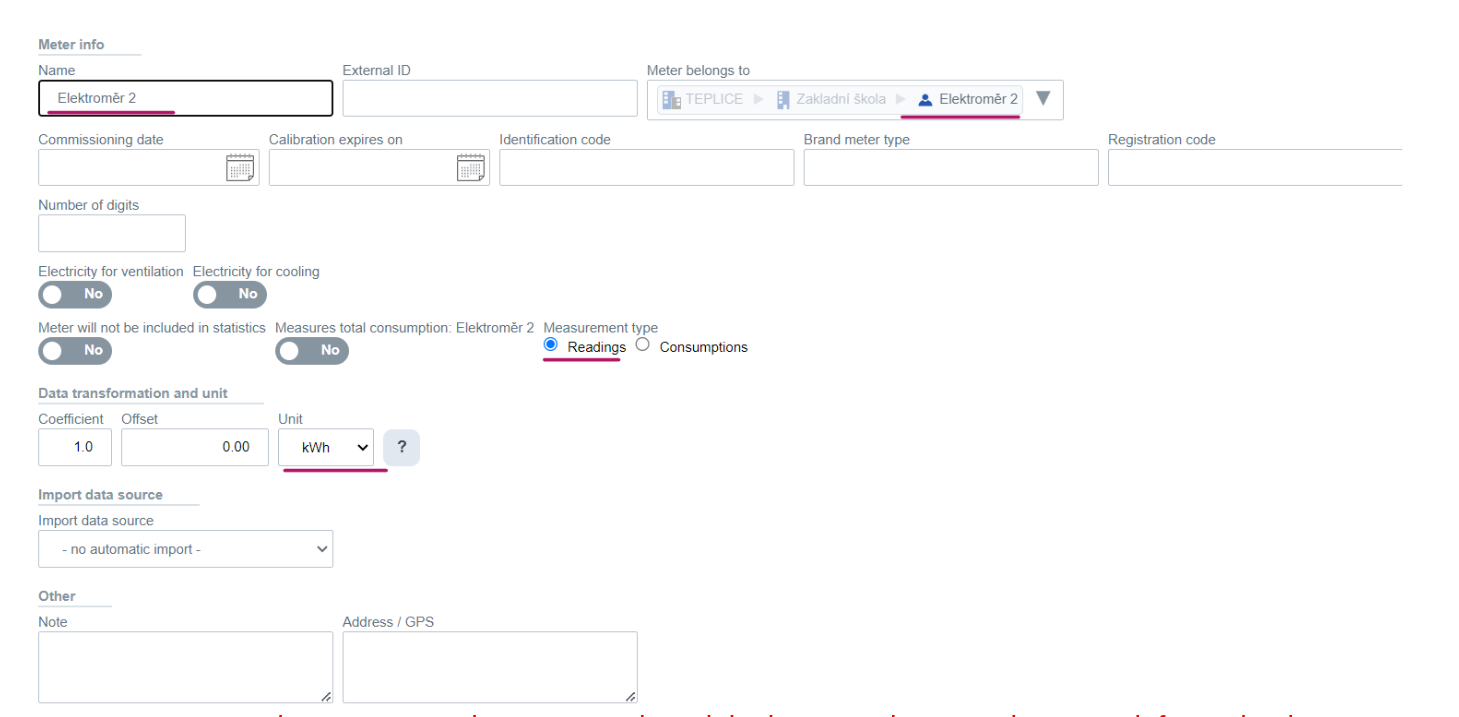Open the Import data source dropdown
The width and height of the screenshot is (1459, 717).
tap(185, 549)
